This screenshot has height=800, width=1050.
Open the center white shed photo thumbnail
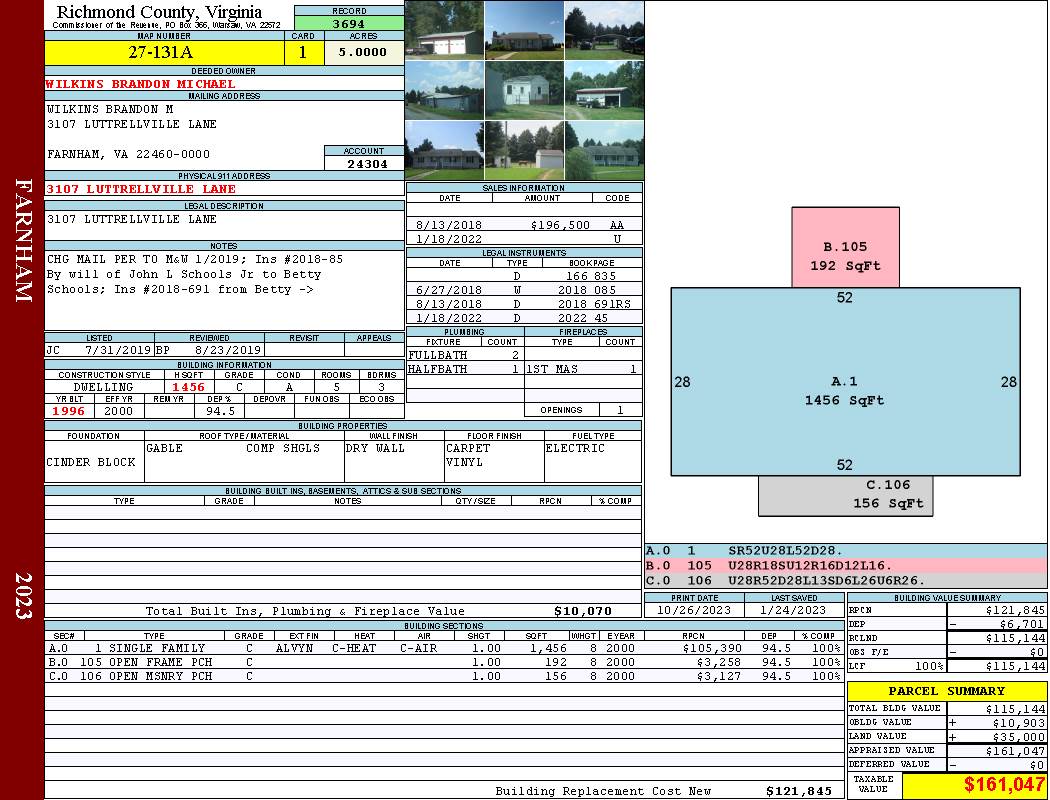tap(524, 90)
